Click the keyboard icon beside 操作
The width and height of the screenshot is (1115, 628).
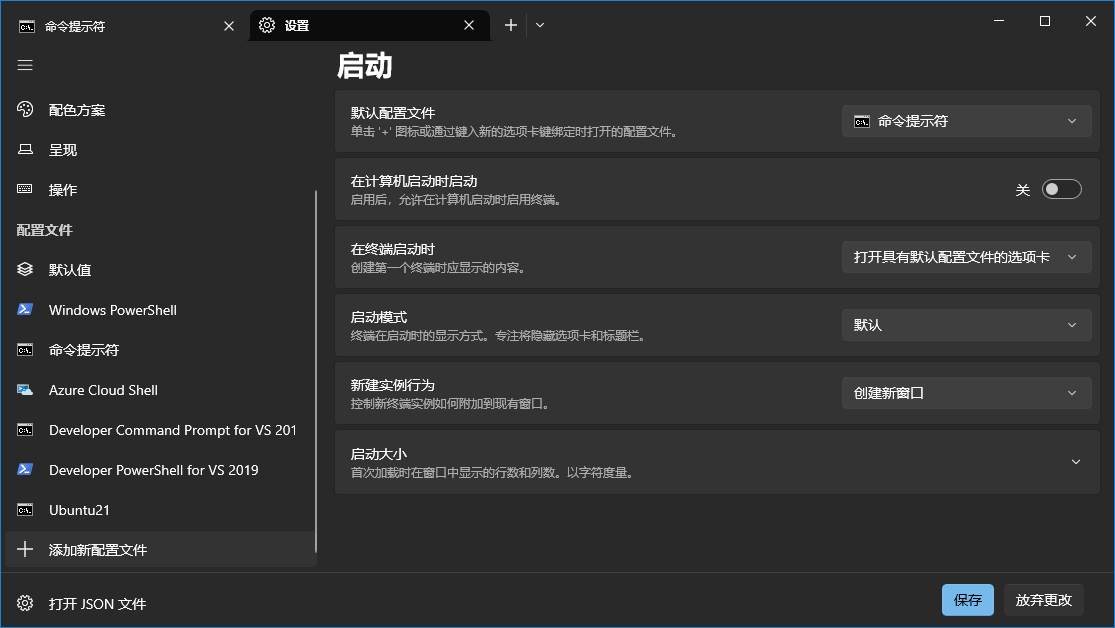(x=25, y=189)
